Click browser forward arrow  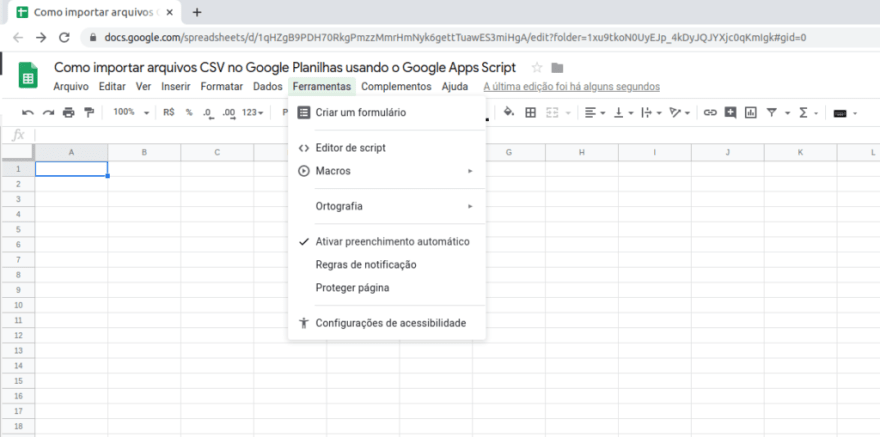(x=41, y=38)
